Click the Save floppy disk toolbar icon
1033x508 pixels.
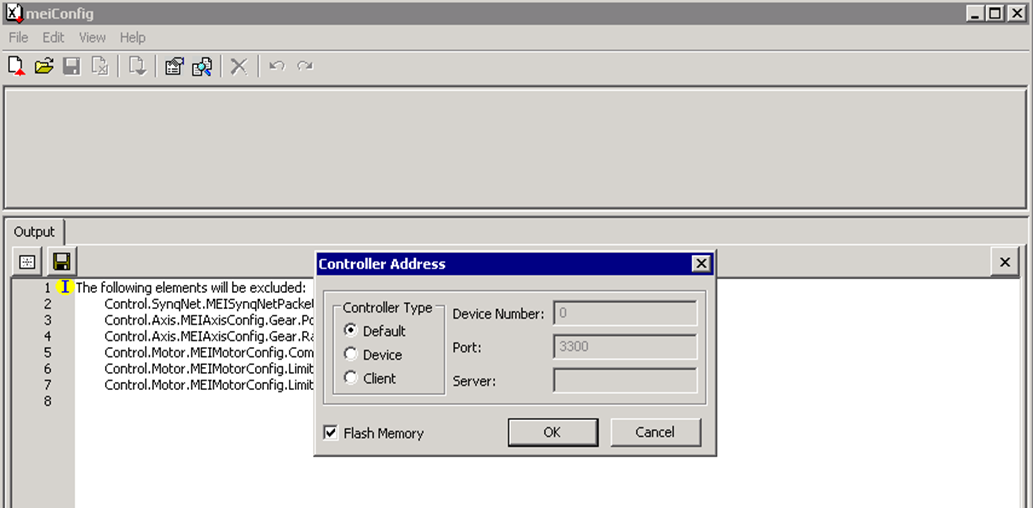click(71, 67)
